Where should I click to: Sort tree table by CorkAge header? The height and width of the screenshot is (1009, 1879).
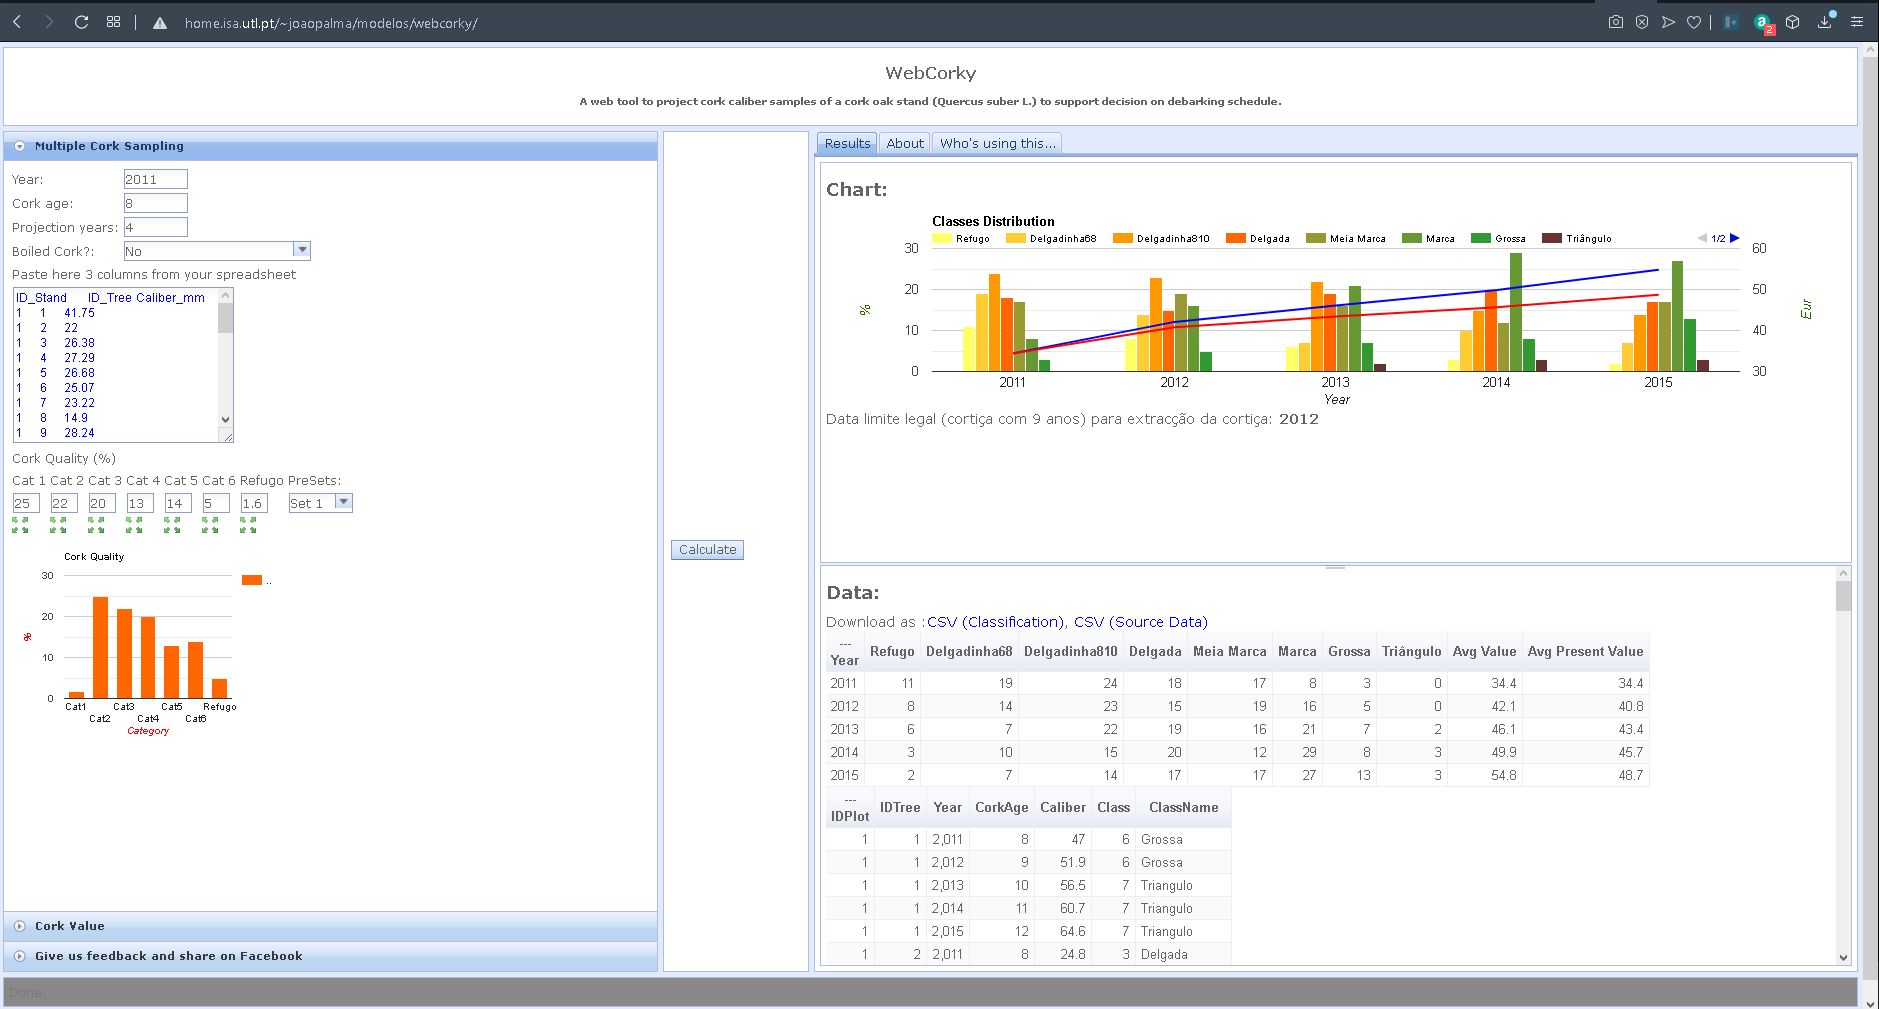[1001, 807]
